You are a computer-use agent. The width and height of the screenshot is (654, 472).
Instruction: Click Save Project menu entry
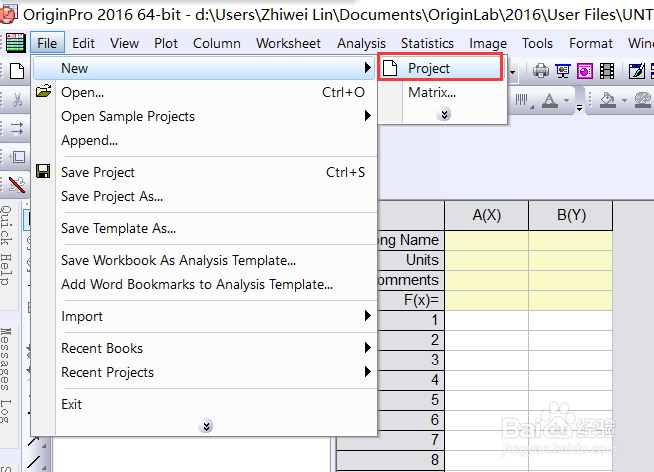(204, 172)
